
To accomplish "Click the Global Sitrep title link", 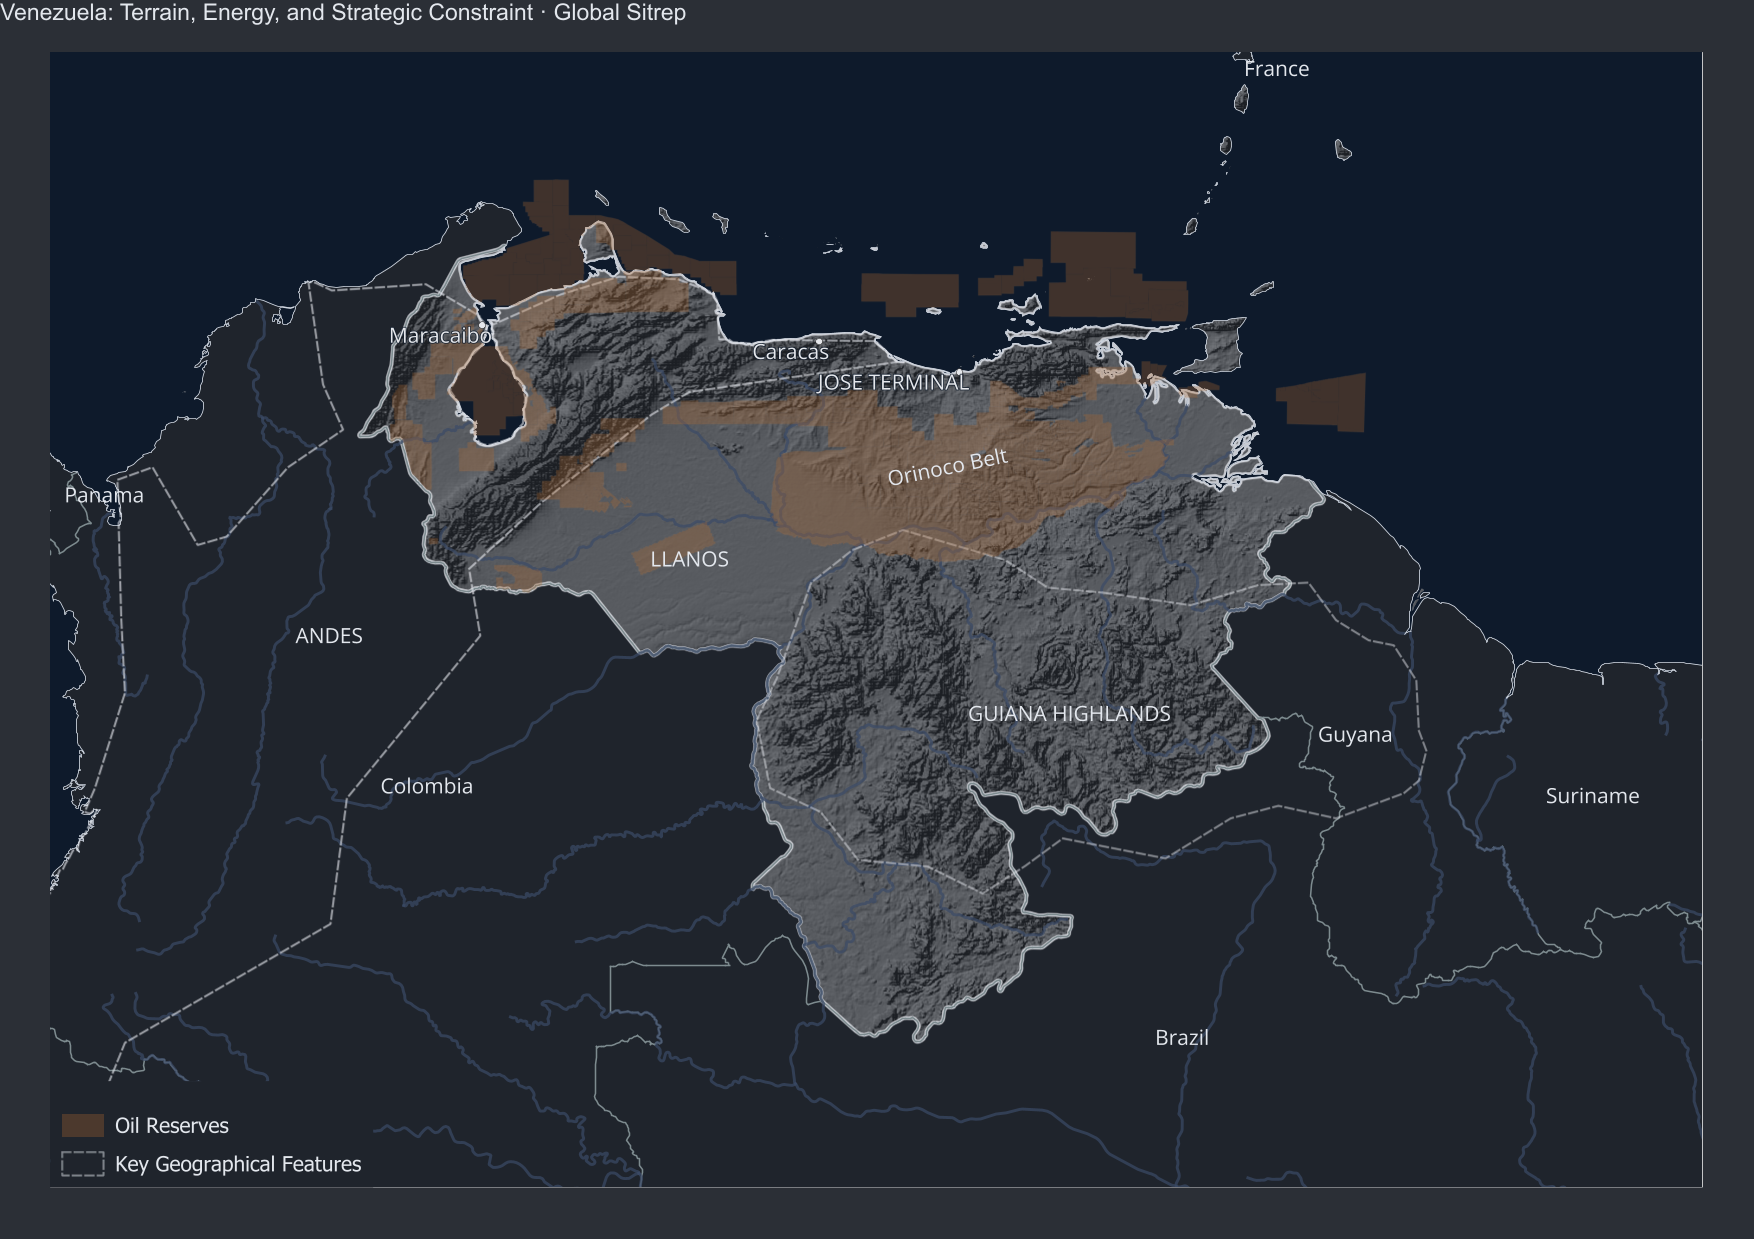I will click(x=619, y=13).
